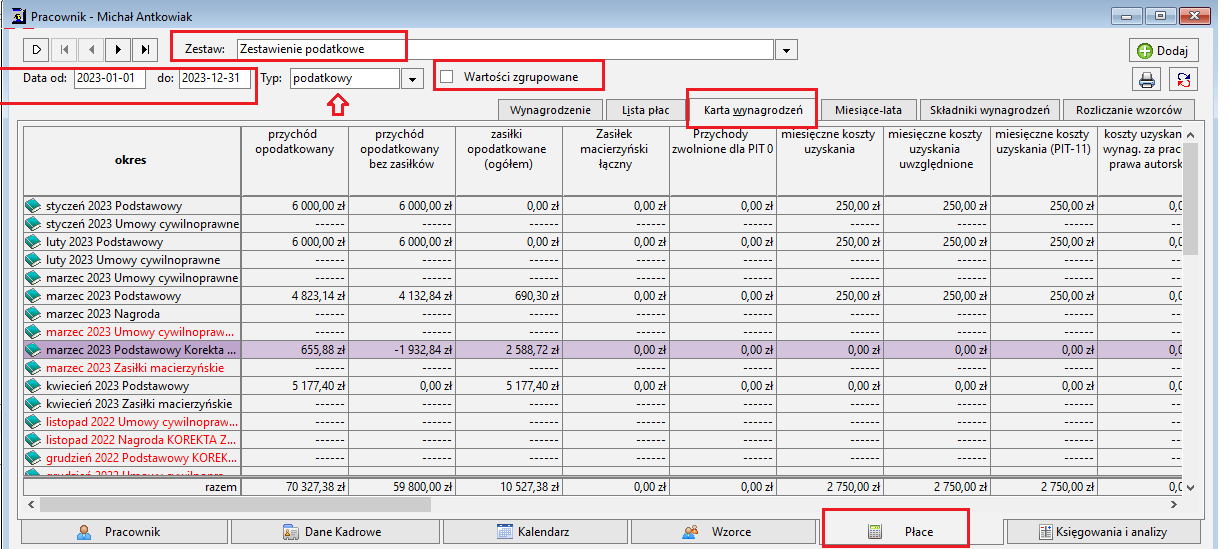
Task: Switch to Miesiące-lata tab
Action: point(867,110)
